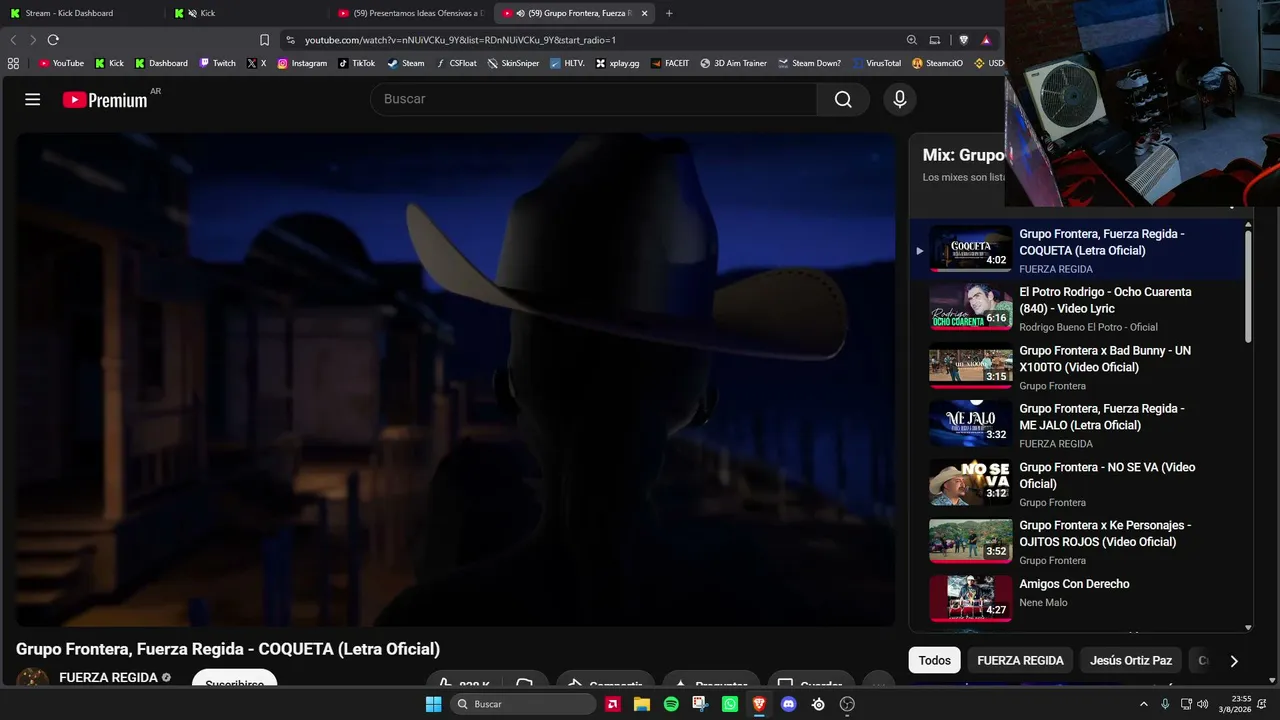This screenshot has width=1280, height=720.
Task: Open File Explorer from the taskbar
Action: pos(642,704)
